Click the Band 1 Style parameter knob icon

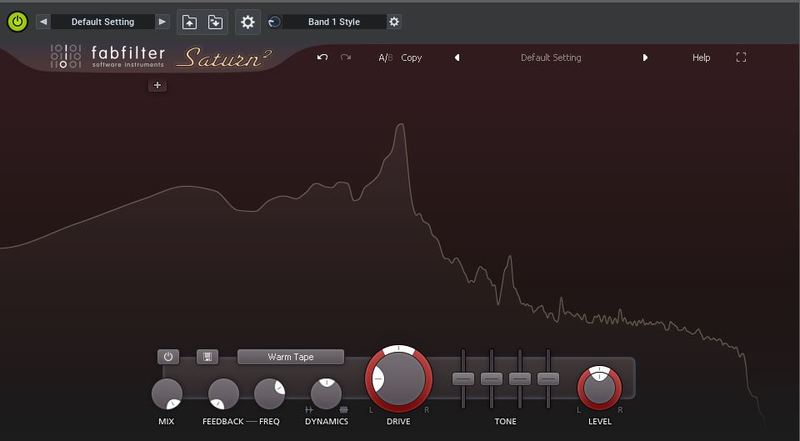(274, 22)
